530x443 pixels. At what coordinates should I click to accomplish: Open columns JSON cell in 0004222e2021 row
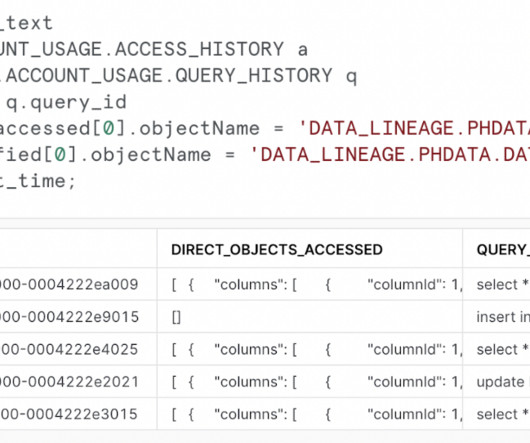pos(310,382)
